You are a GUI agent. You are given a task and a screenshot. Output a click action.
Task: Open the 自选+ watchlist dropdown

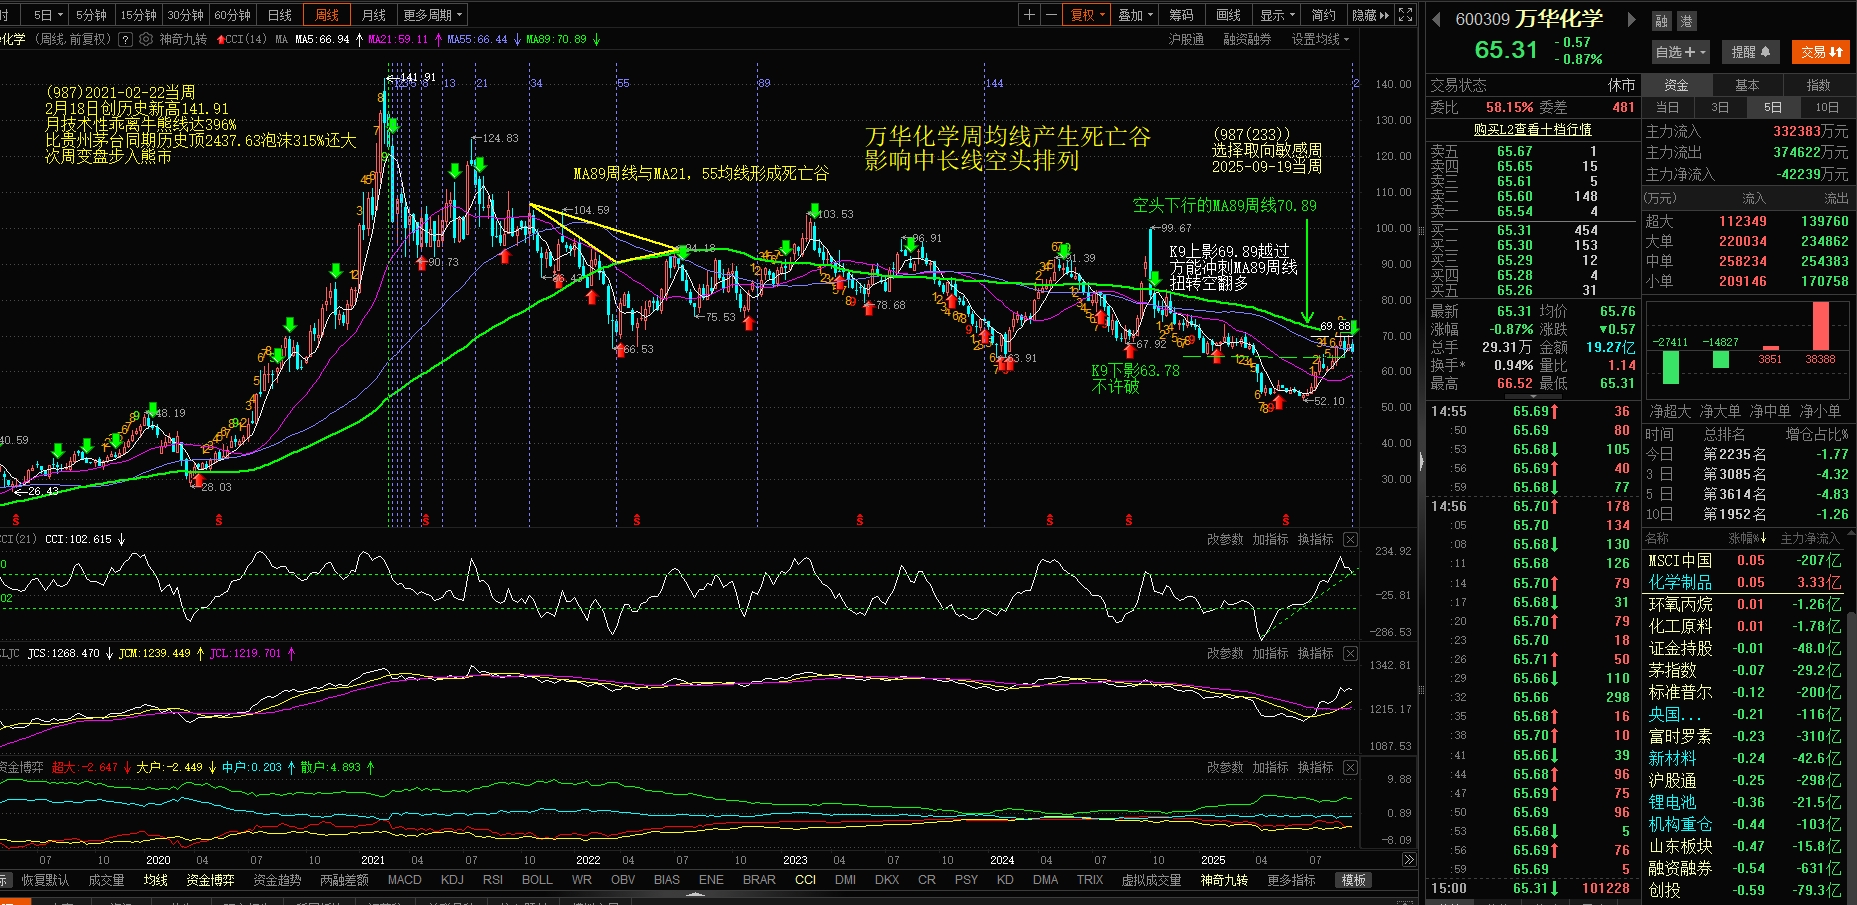[1681, 52]
